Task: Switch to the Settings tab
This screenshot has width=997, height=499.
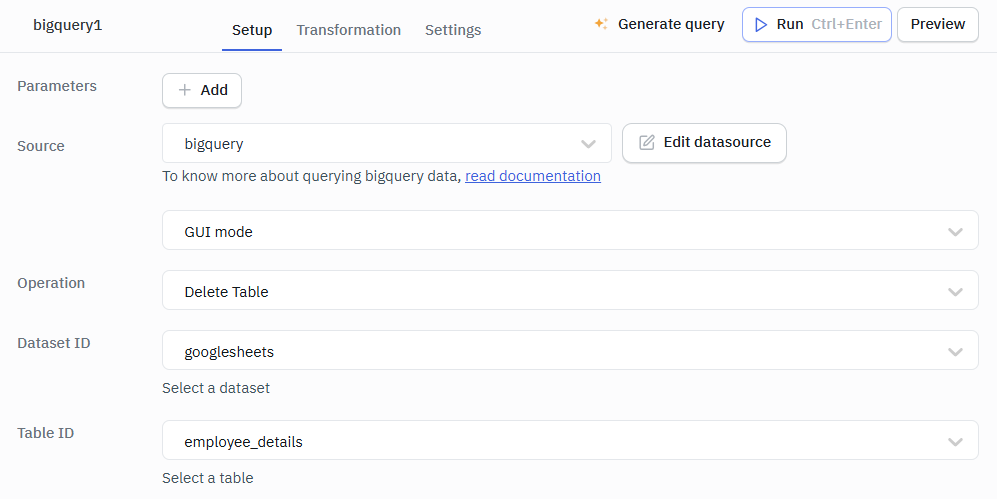Action: click(x=453, y=30)
